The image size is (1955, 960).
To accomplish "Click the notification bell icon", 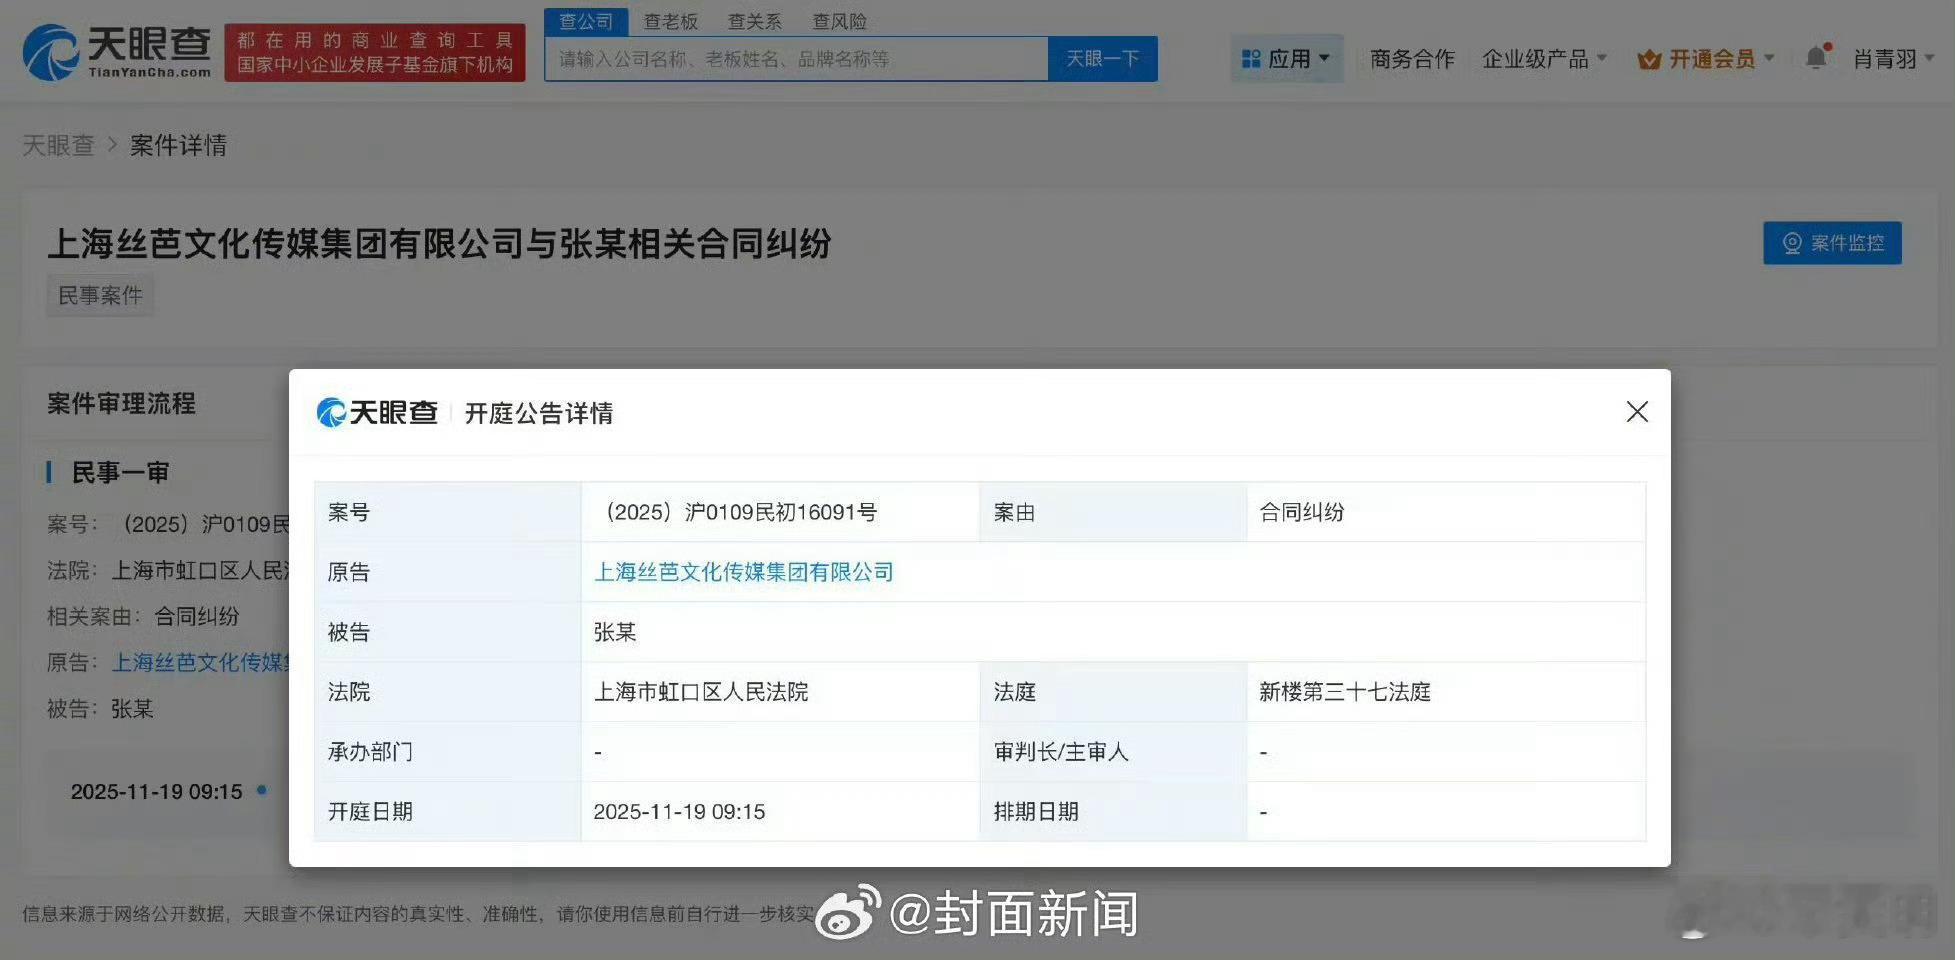I will pos(1817,58).
